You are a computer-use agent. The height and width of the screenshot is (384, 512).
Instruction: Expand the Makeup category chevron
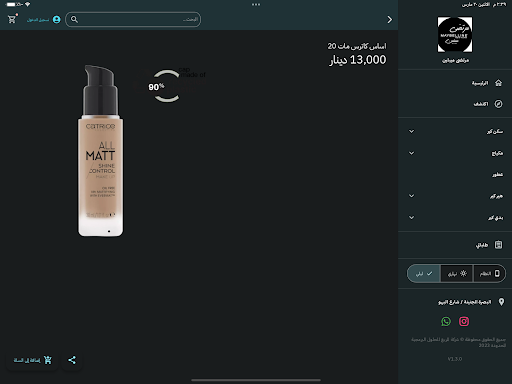click(x=412, y=153)
